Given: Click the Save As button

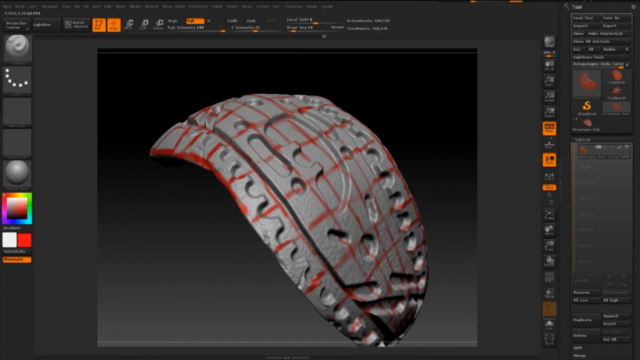Looking at the screenshot, I should point(616,18).
